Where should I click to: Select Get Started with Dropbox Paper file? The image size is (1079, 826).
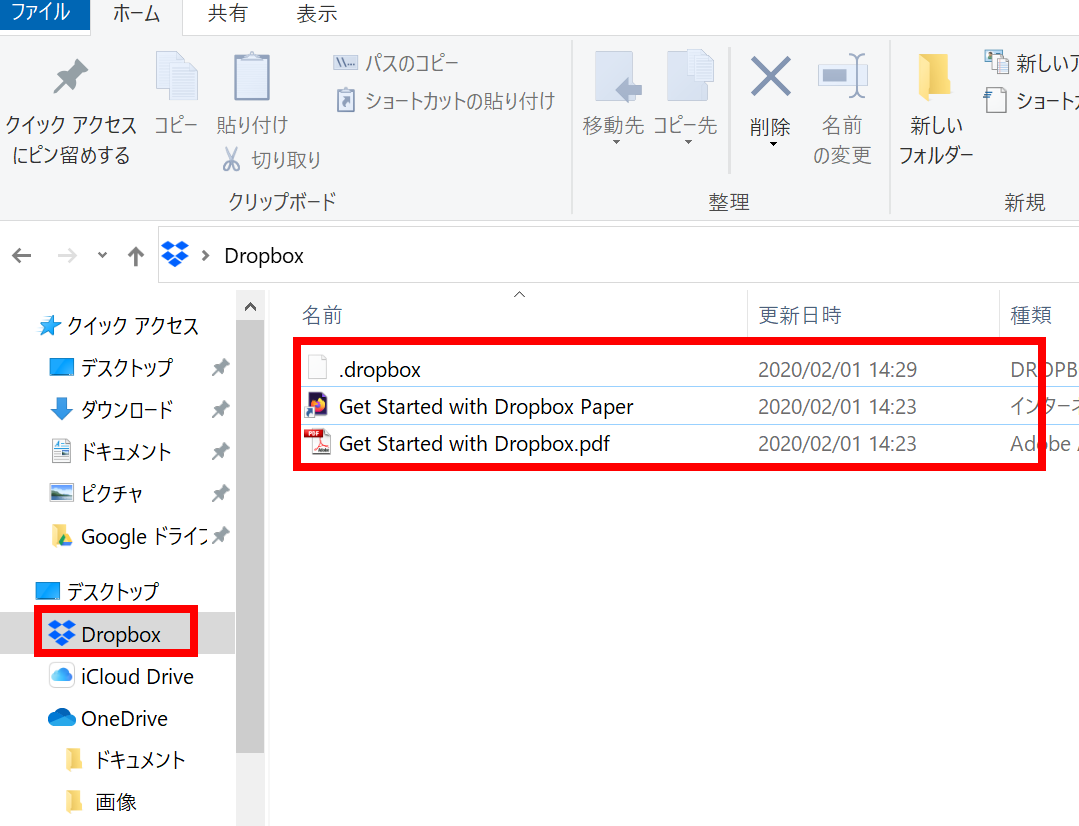[x=486, y=407]
